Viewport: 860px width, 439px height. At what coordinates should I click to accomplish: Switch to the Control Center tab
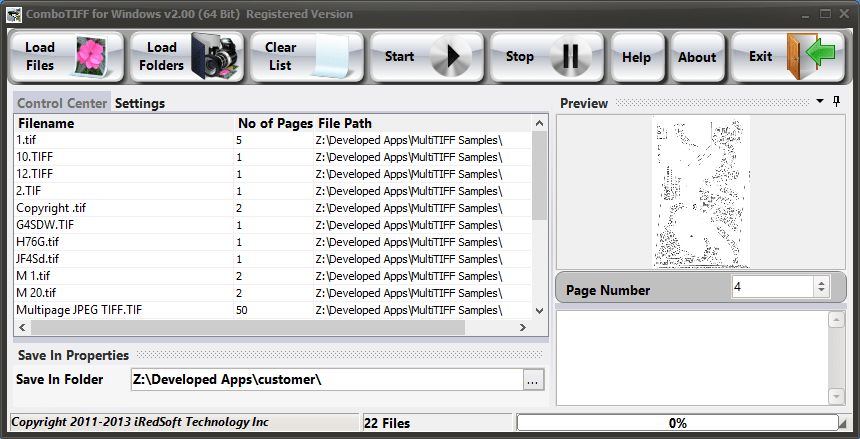pos(62,103)
